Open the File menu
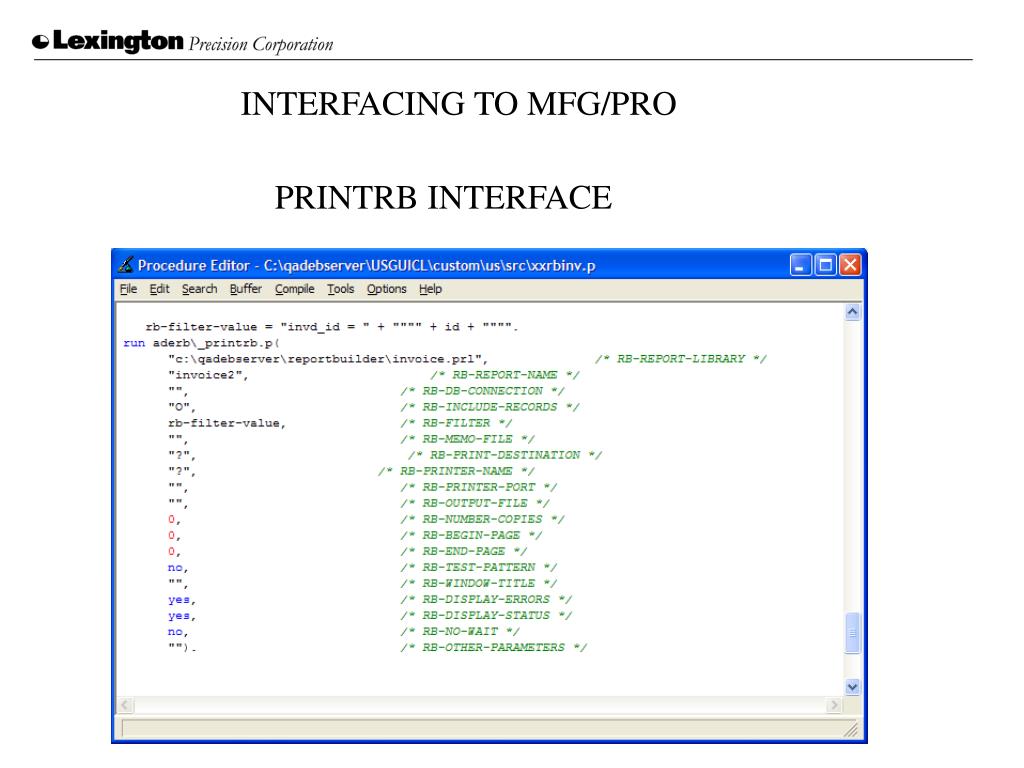Viewport: 1024px width, 768px height. [x=128, y=289]
